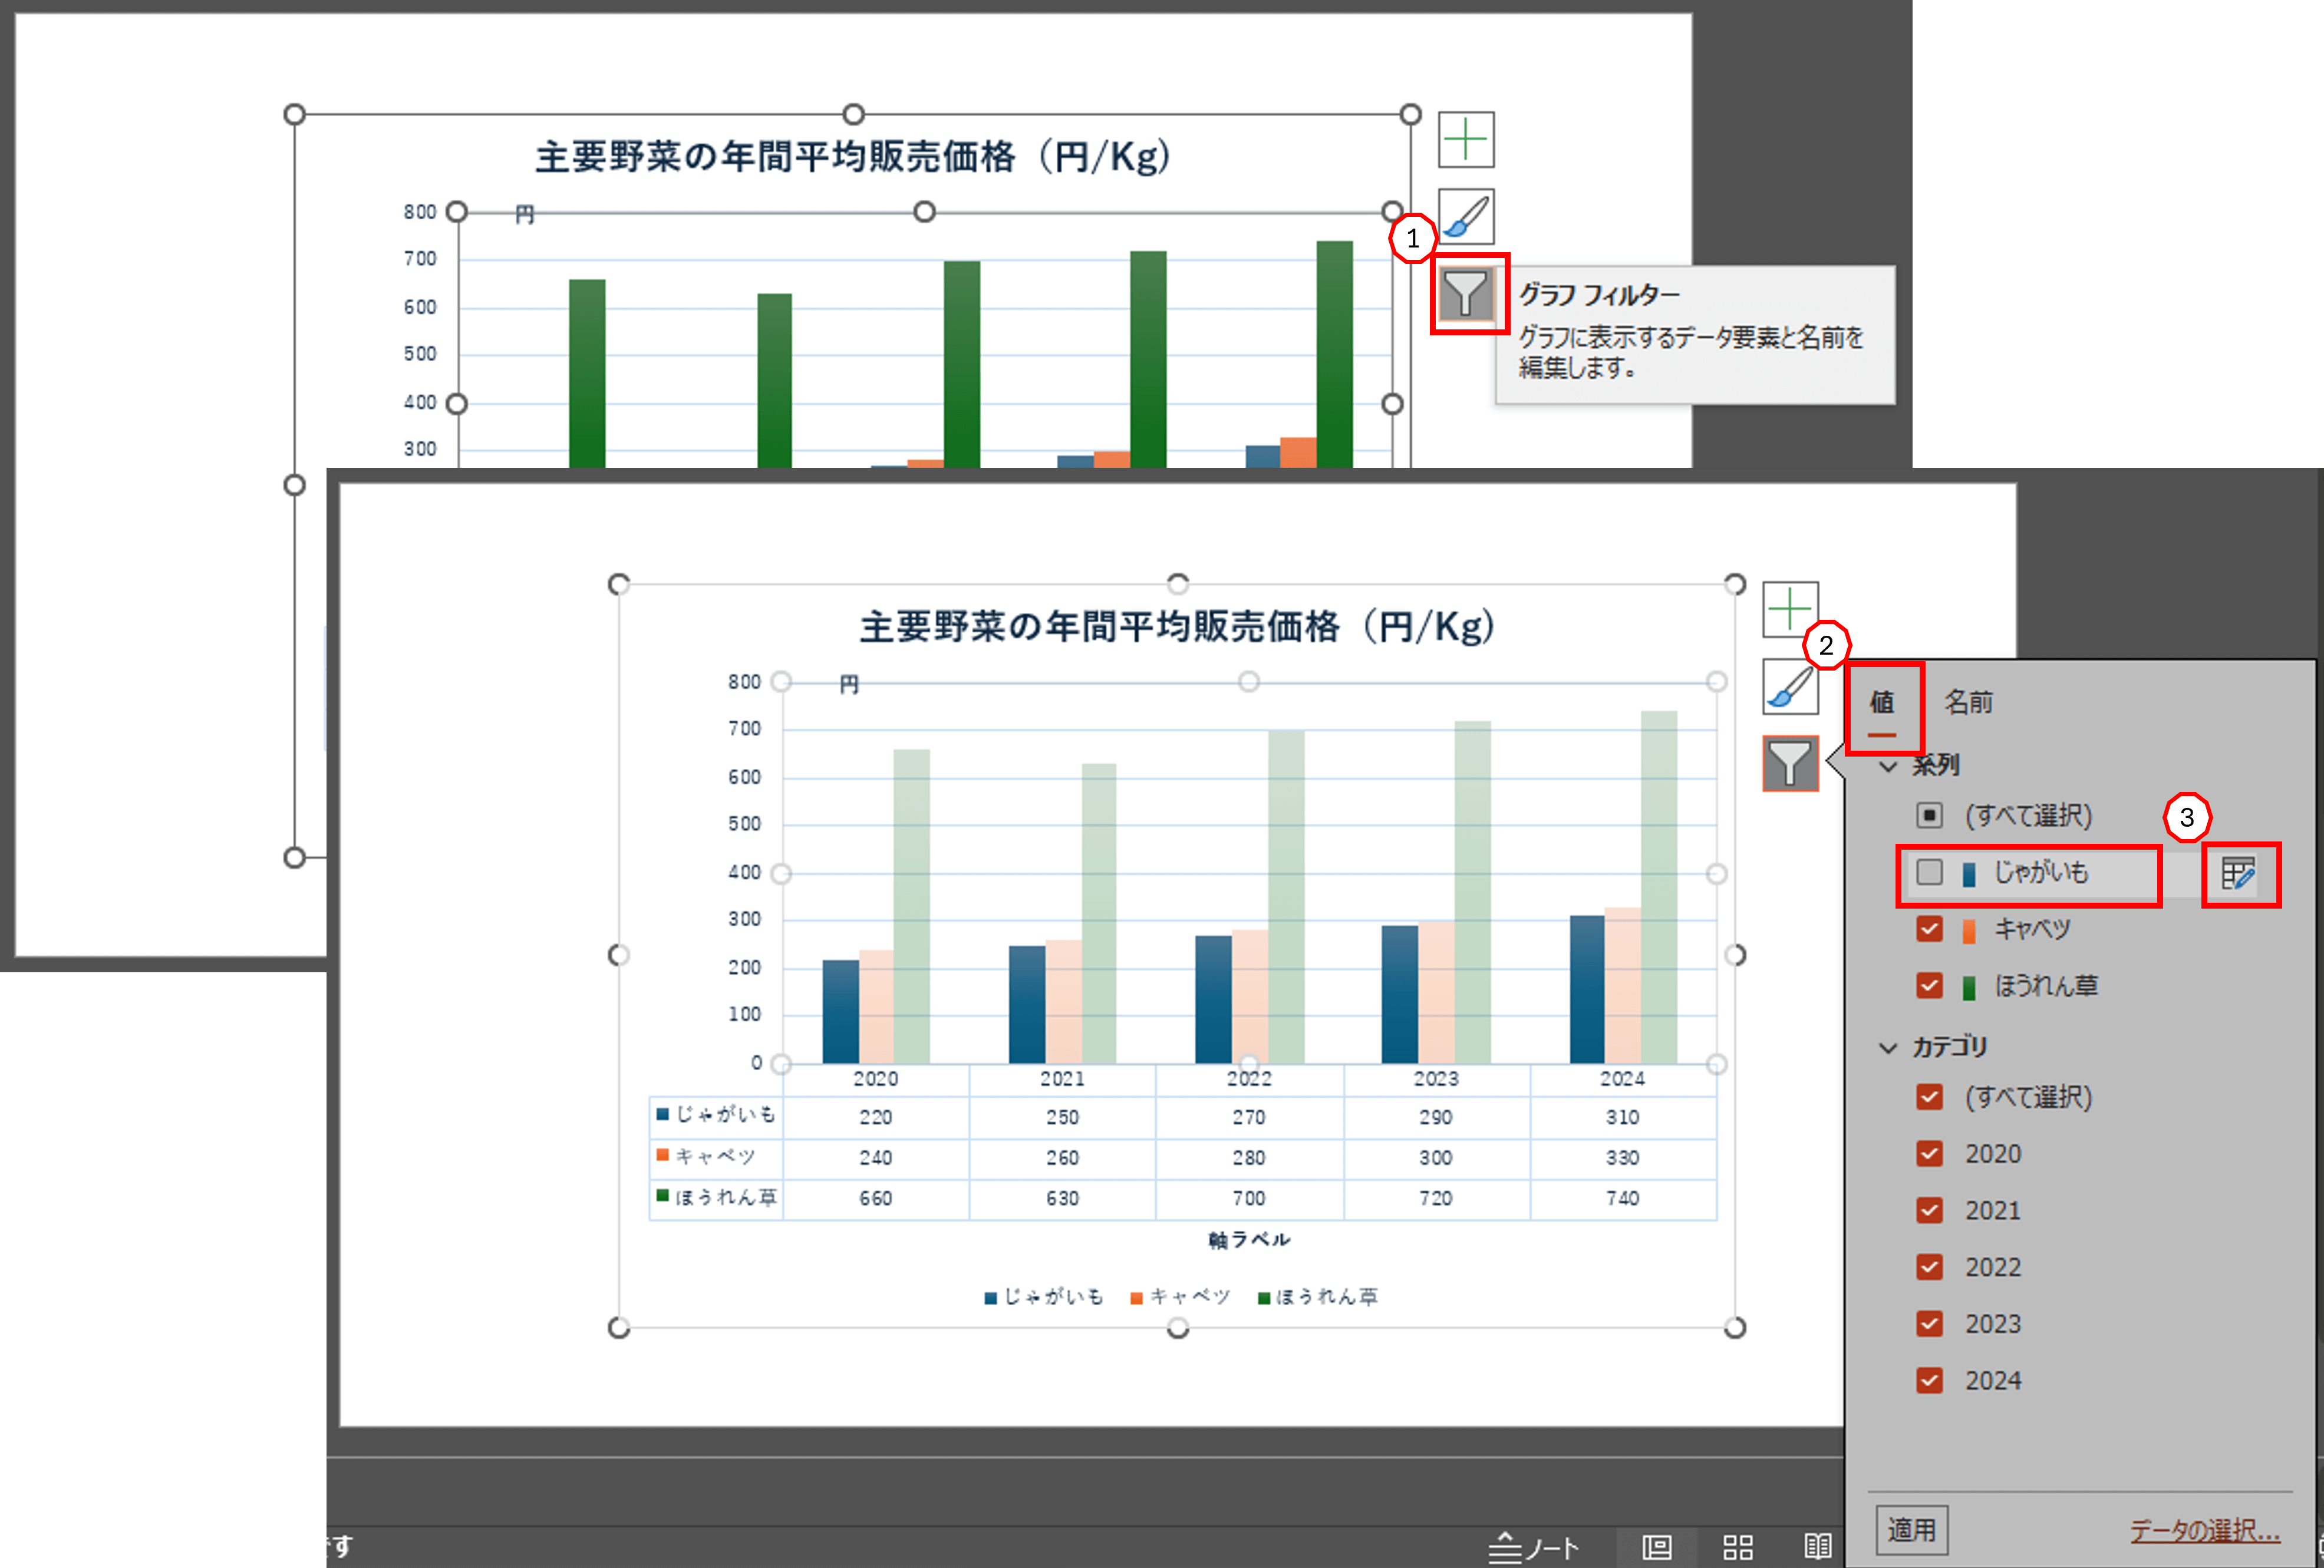The height and width of the screenshot is (1568, 2324).
Task: Switch to Reading view book icon
Action: coord(1818,1547)
